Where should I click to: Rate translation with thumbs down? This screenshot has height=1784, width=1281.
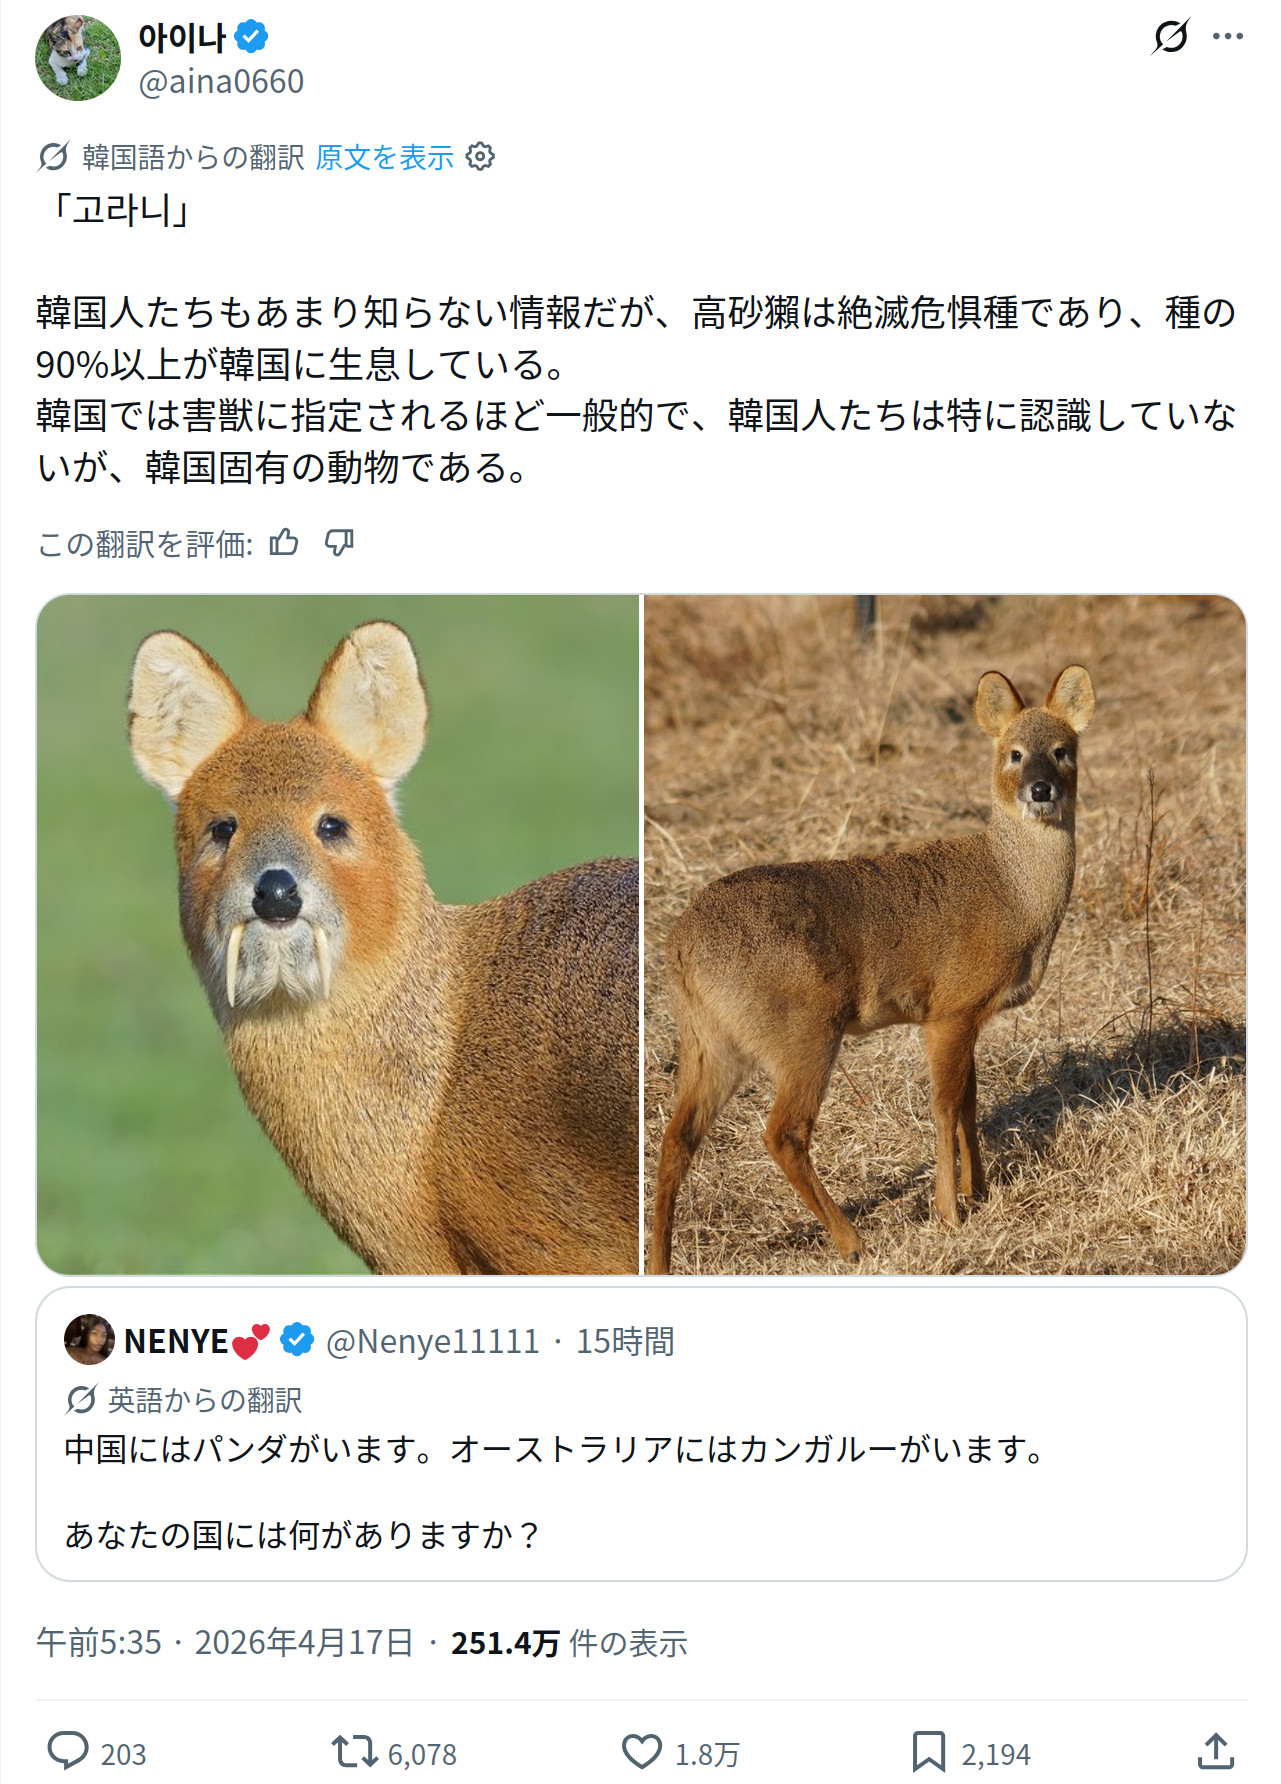tap(339, 543)
